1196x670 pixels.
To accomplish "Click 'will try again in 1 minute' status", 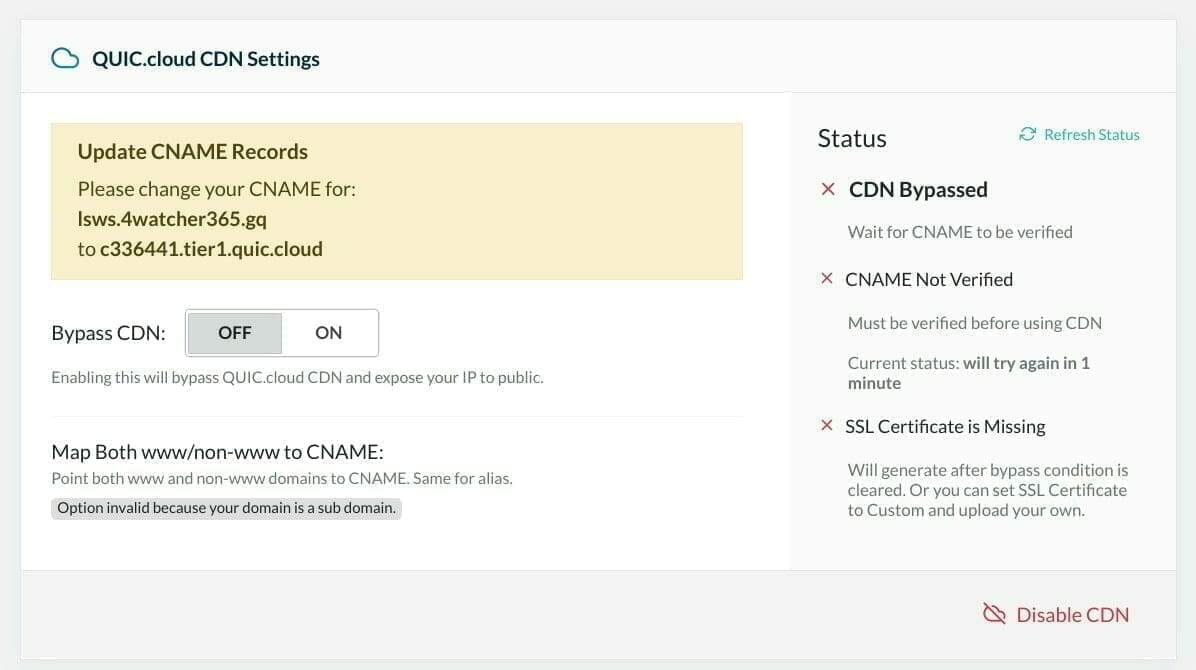I will click(969, 373).
